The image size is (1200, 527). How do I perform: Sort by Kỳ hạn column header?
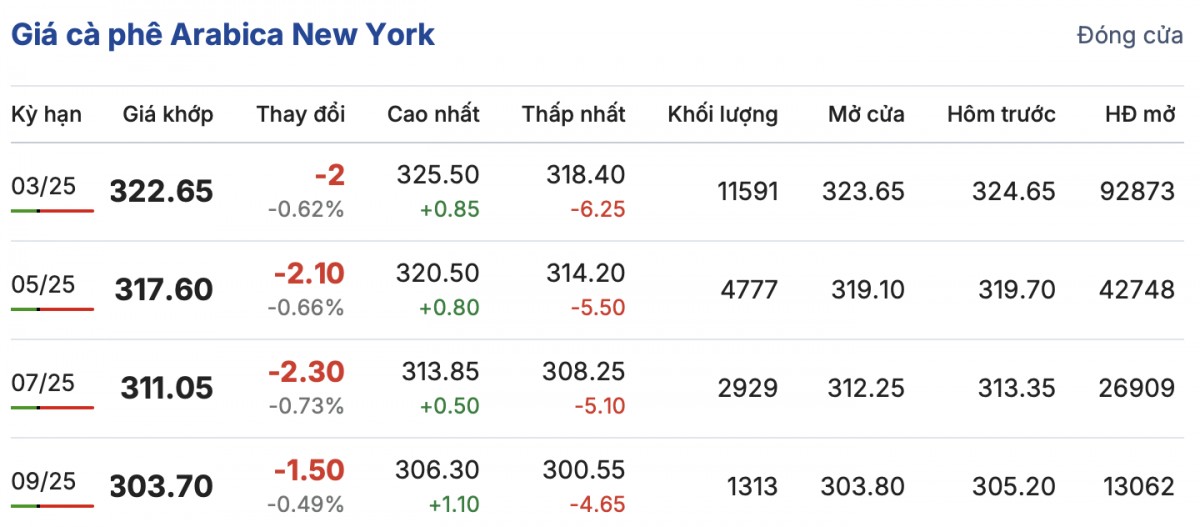coord(46,114)
